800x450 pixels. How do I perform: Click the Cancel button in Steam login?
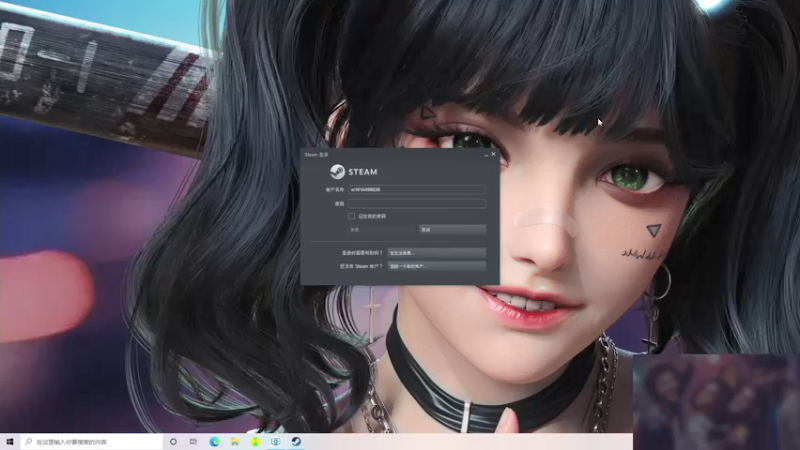point(453,230)
